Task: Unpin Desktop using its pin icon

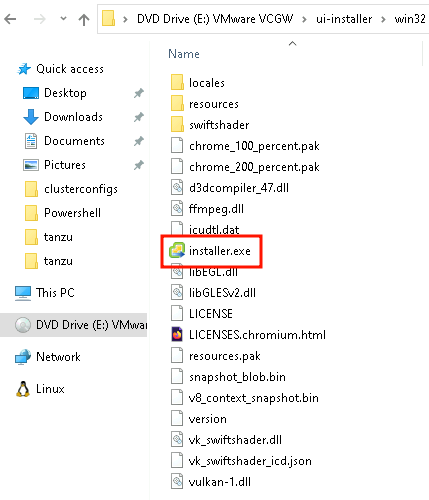Action: click(x=139, y=93)
